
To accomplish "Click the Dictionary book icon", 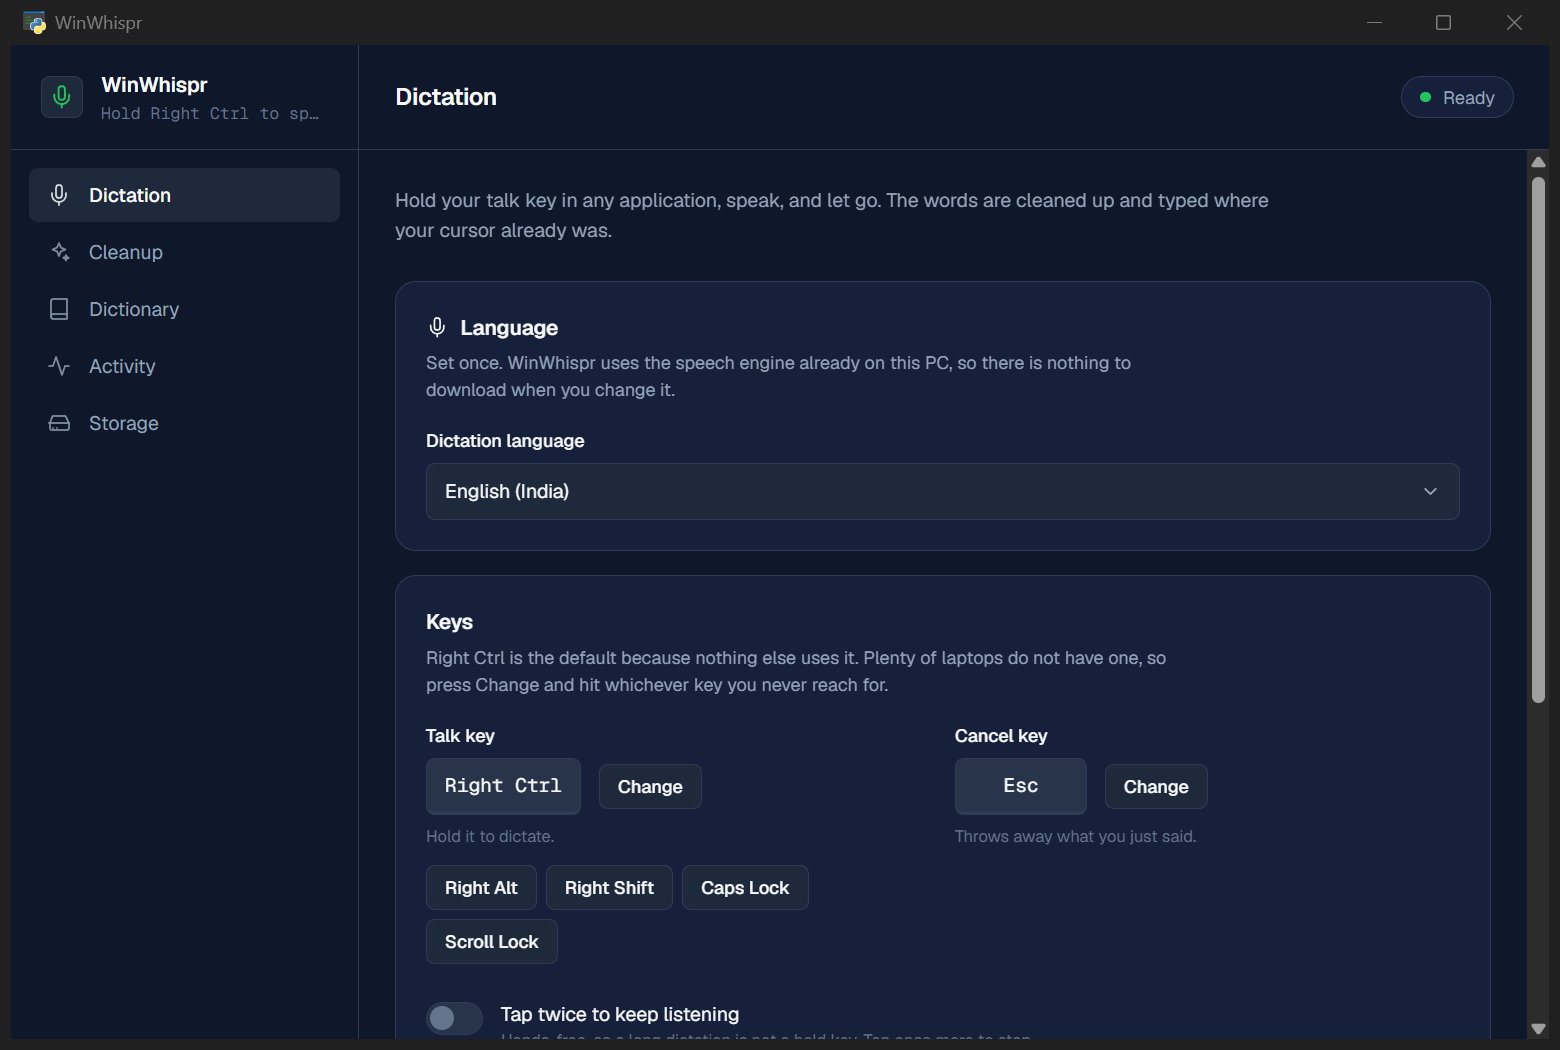I will pos(59,309).
